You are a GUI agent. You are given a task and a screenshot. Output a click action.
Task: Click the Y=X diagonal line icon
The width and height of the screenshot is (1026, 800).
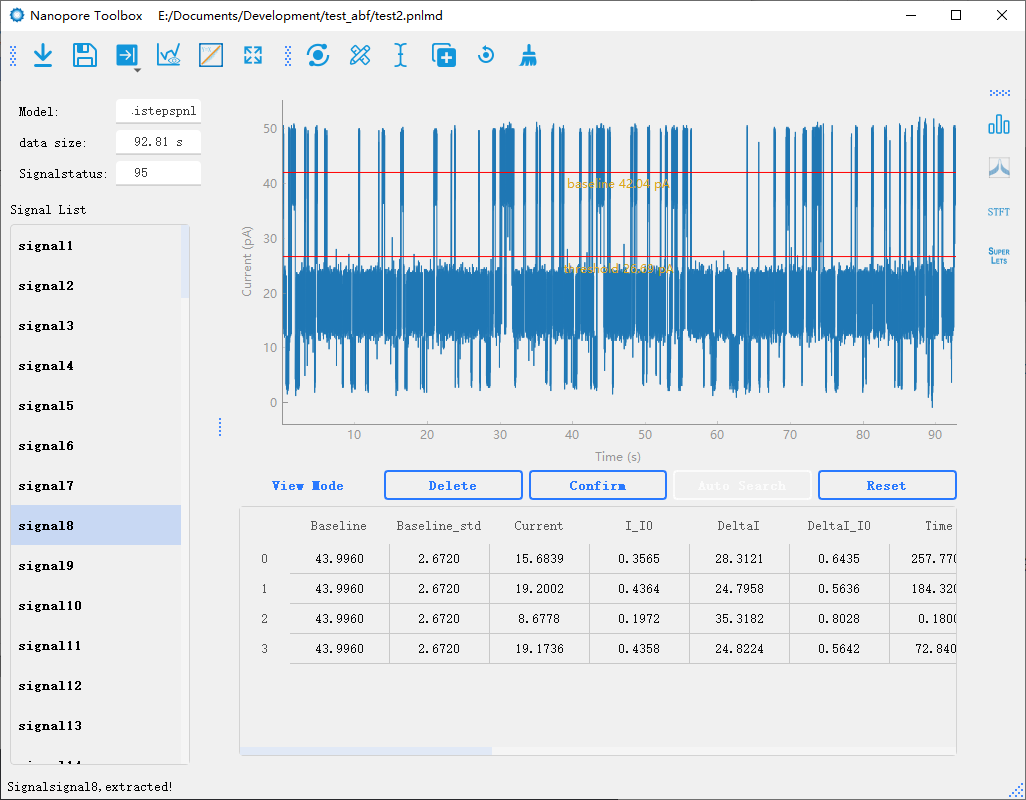(211, 56)
